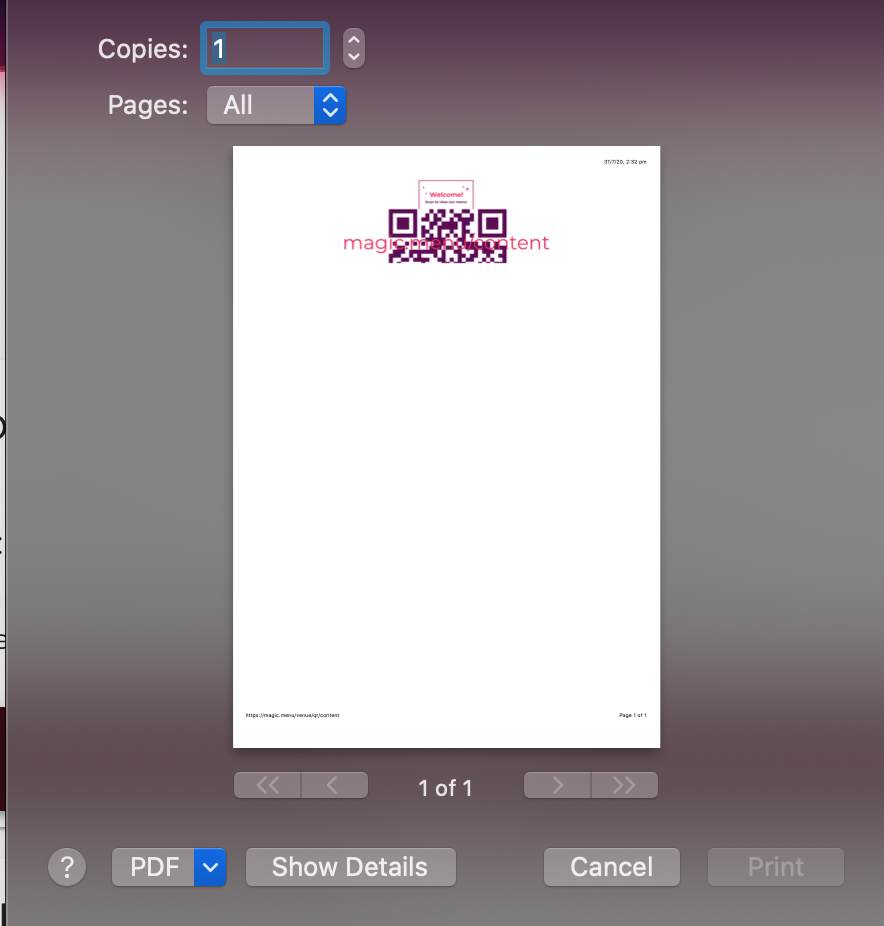Advance one page with the right arrow
Image resolution: width=884 pixels, height=926 pixels.
coord(557,785)
